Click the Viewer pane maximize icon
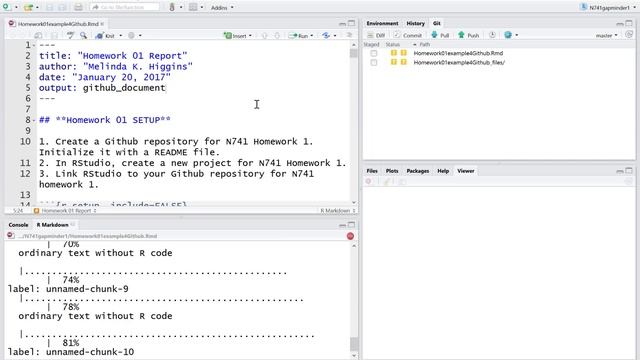640x360 pixels. tap(629, 171)
